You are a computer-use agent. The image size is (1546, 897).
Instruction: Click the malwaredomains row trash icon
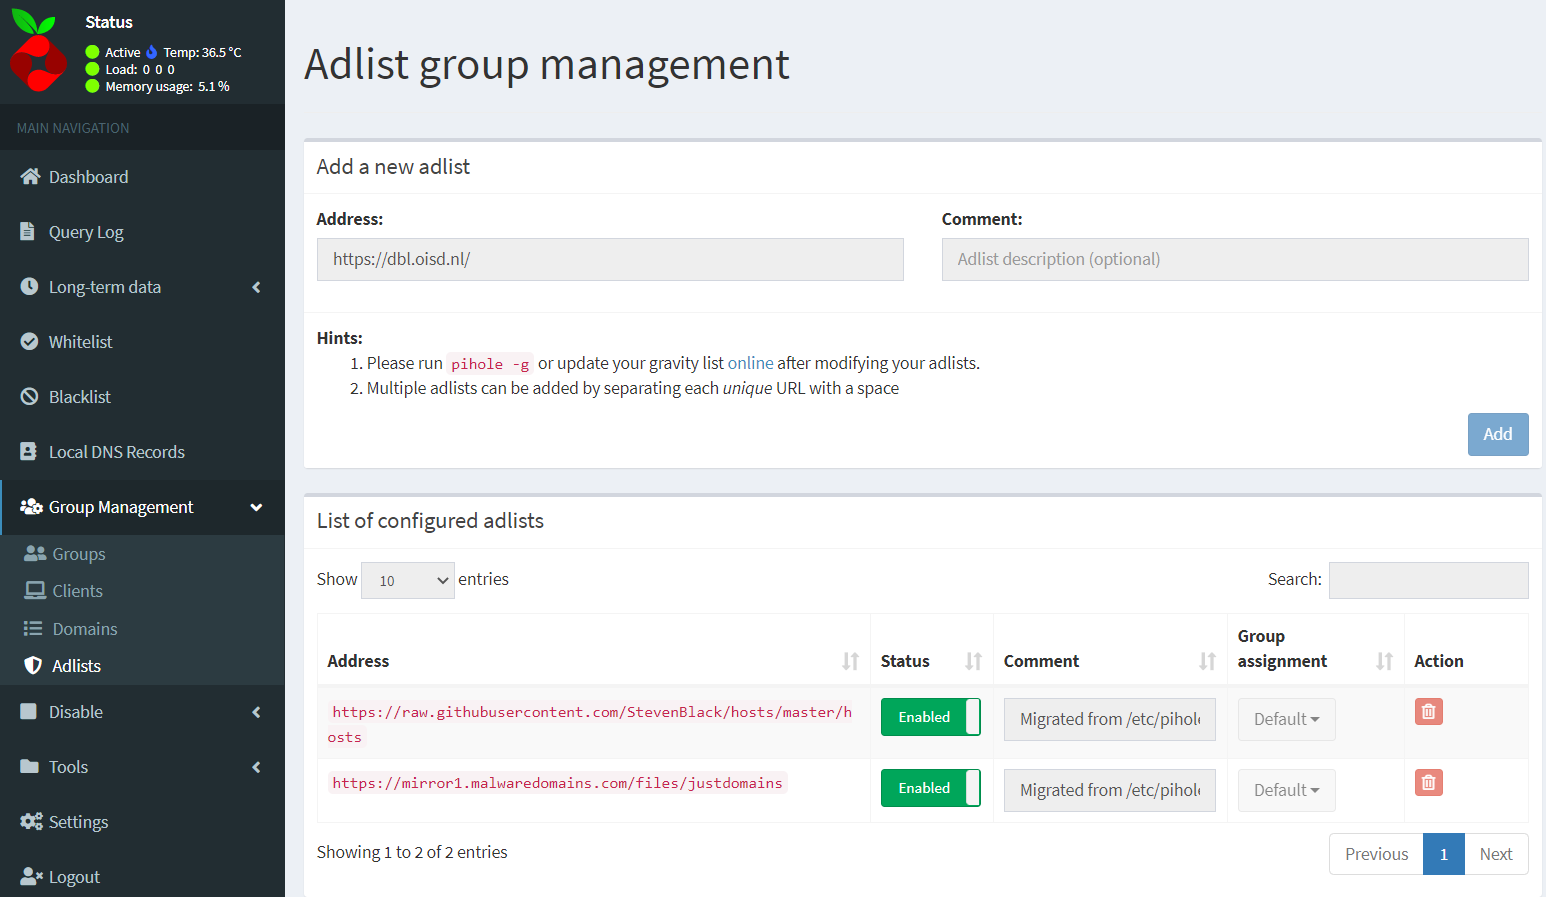click(x=1428, y=782)
